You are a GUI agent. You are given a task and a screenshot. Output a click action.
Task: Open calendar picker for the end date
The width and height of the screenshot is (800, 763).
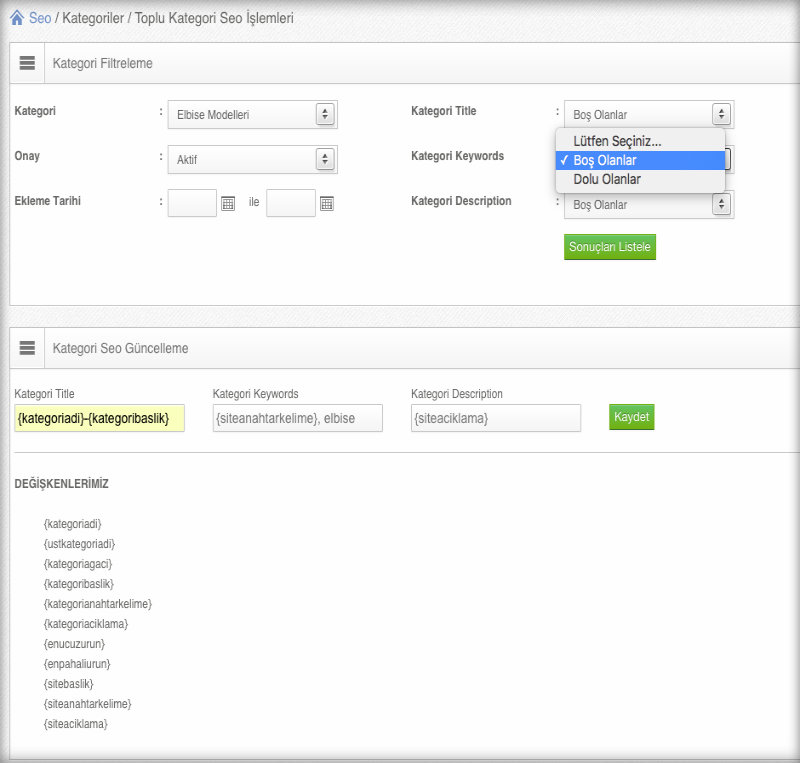pos(326,203)
